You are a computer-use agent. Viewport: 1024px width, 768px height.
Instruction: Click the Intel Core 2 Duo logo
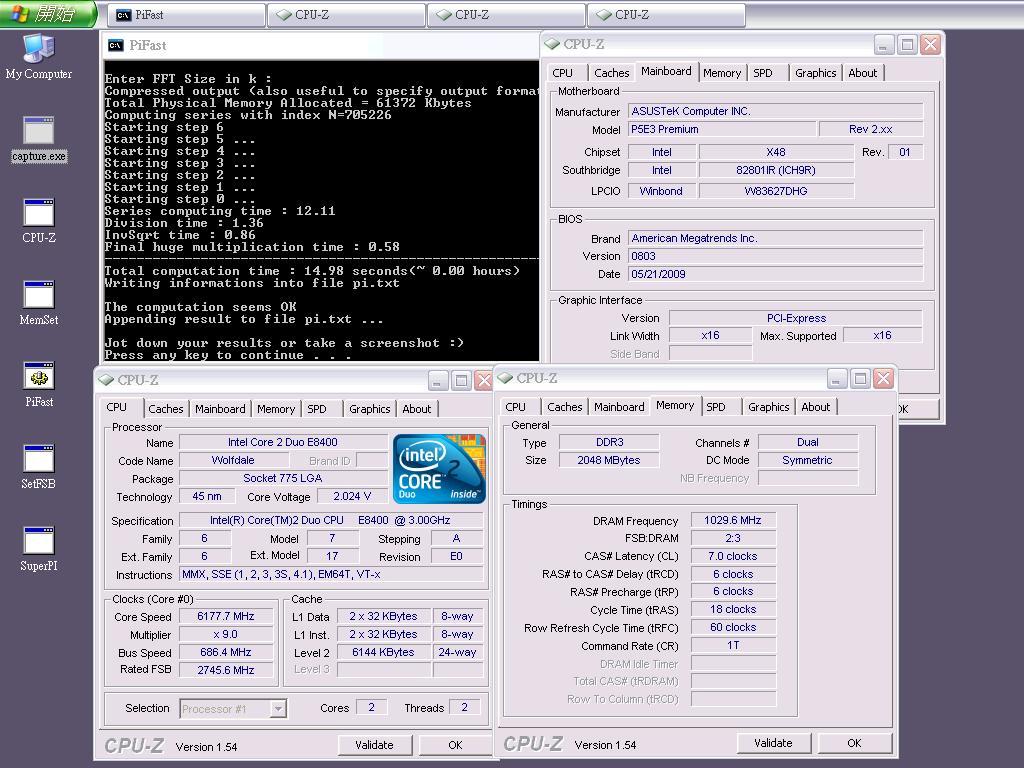pyautogui.click(x=440, y=468)
